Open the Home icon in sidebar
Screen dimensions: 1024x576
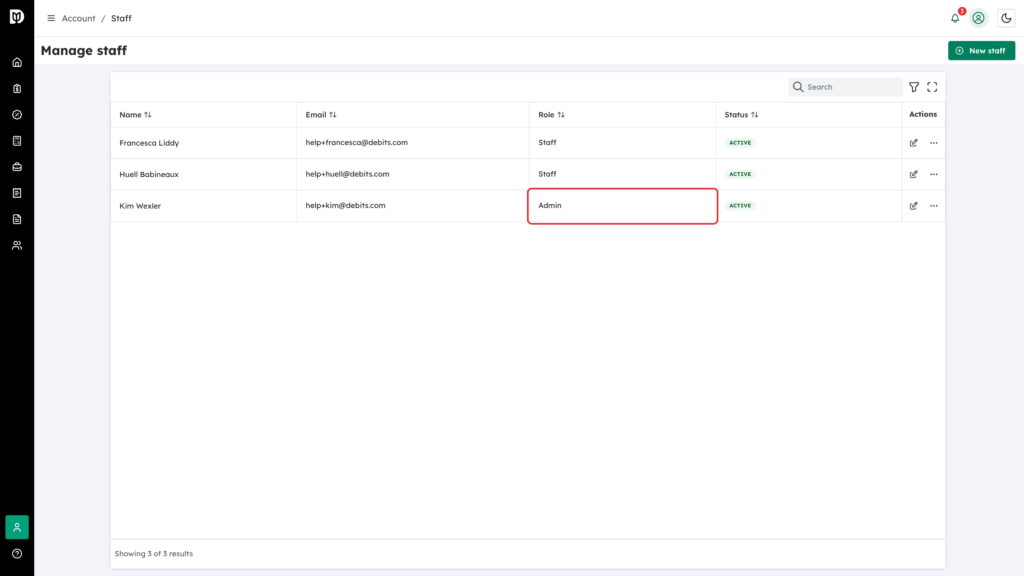tap(17, 63)
